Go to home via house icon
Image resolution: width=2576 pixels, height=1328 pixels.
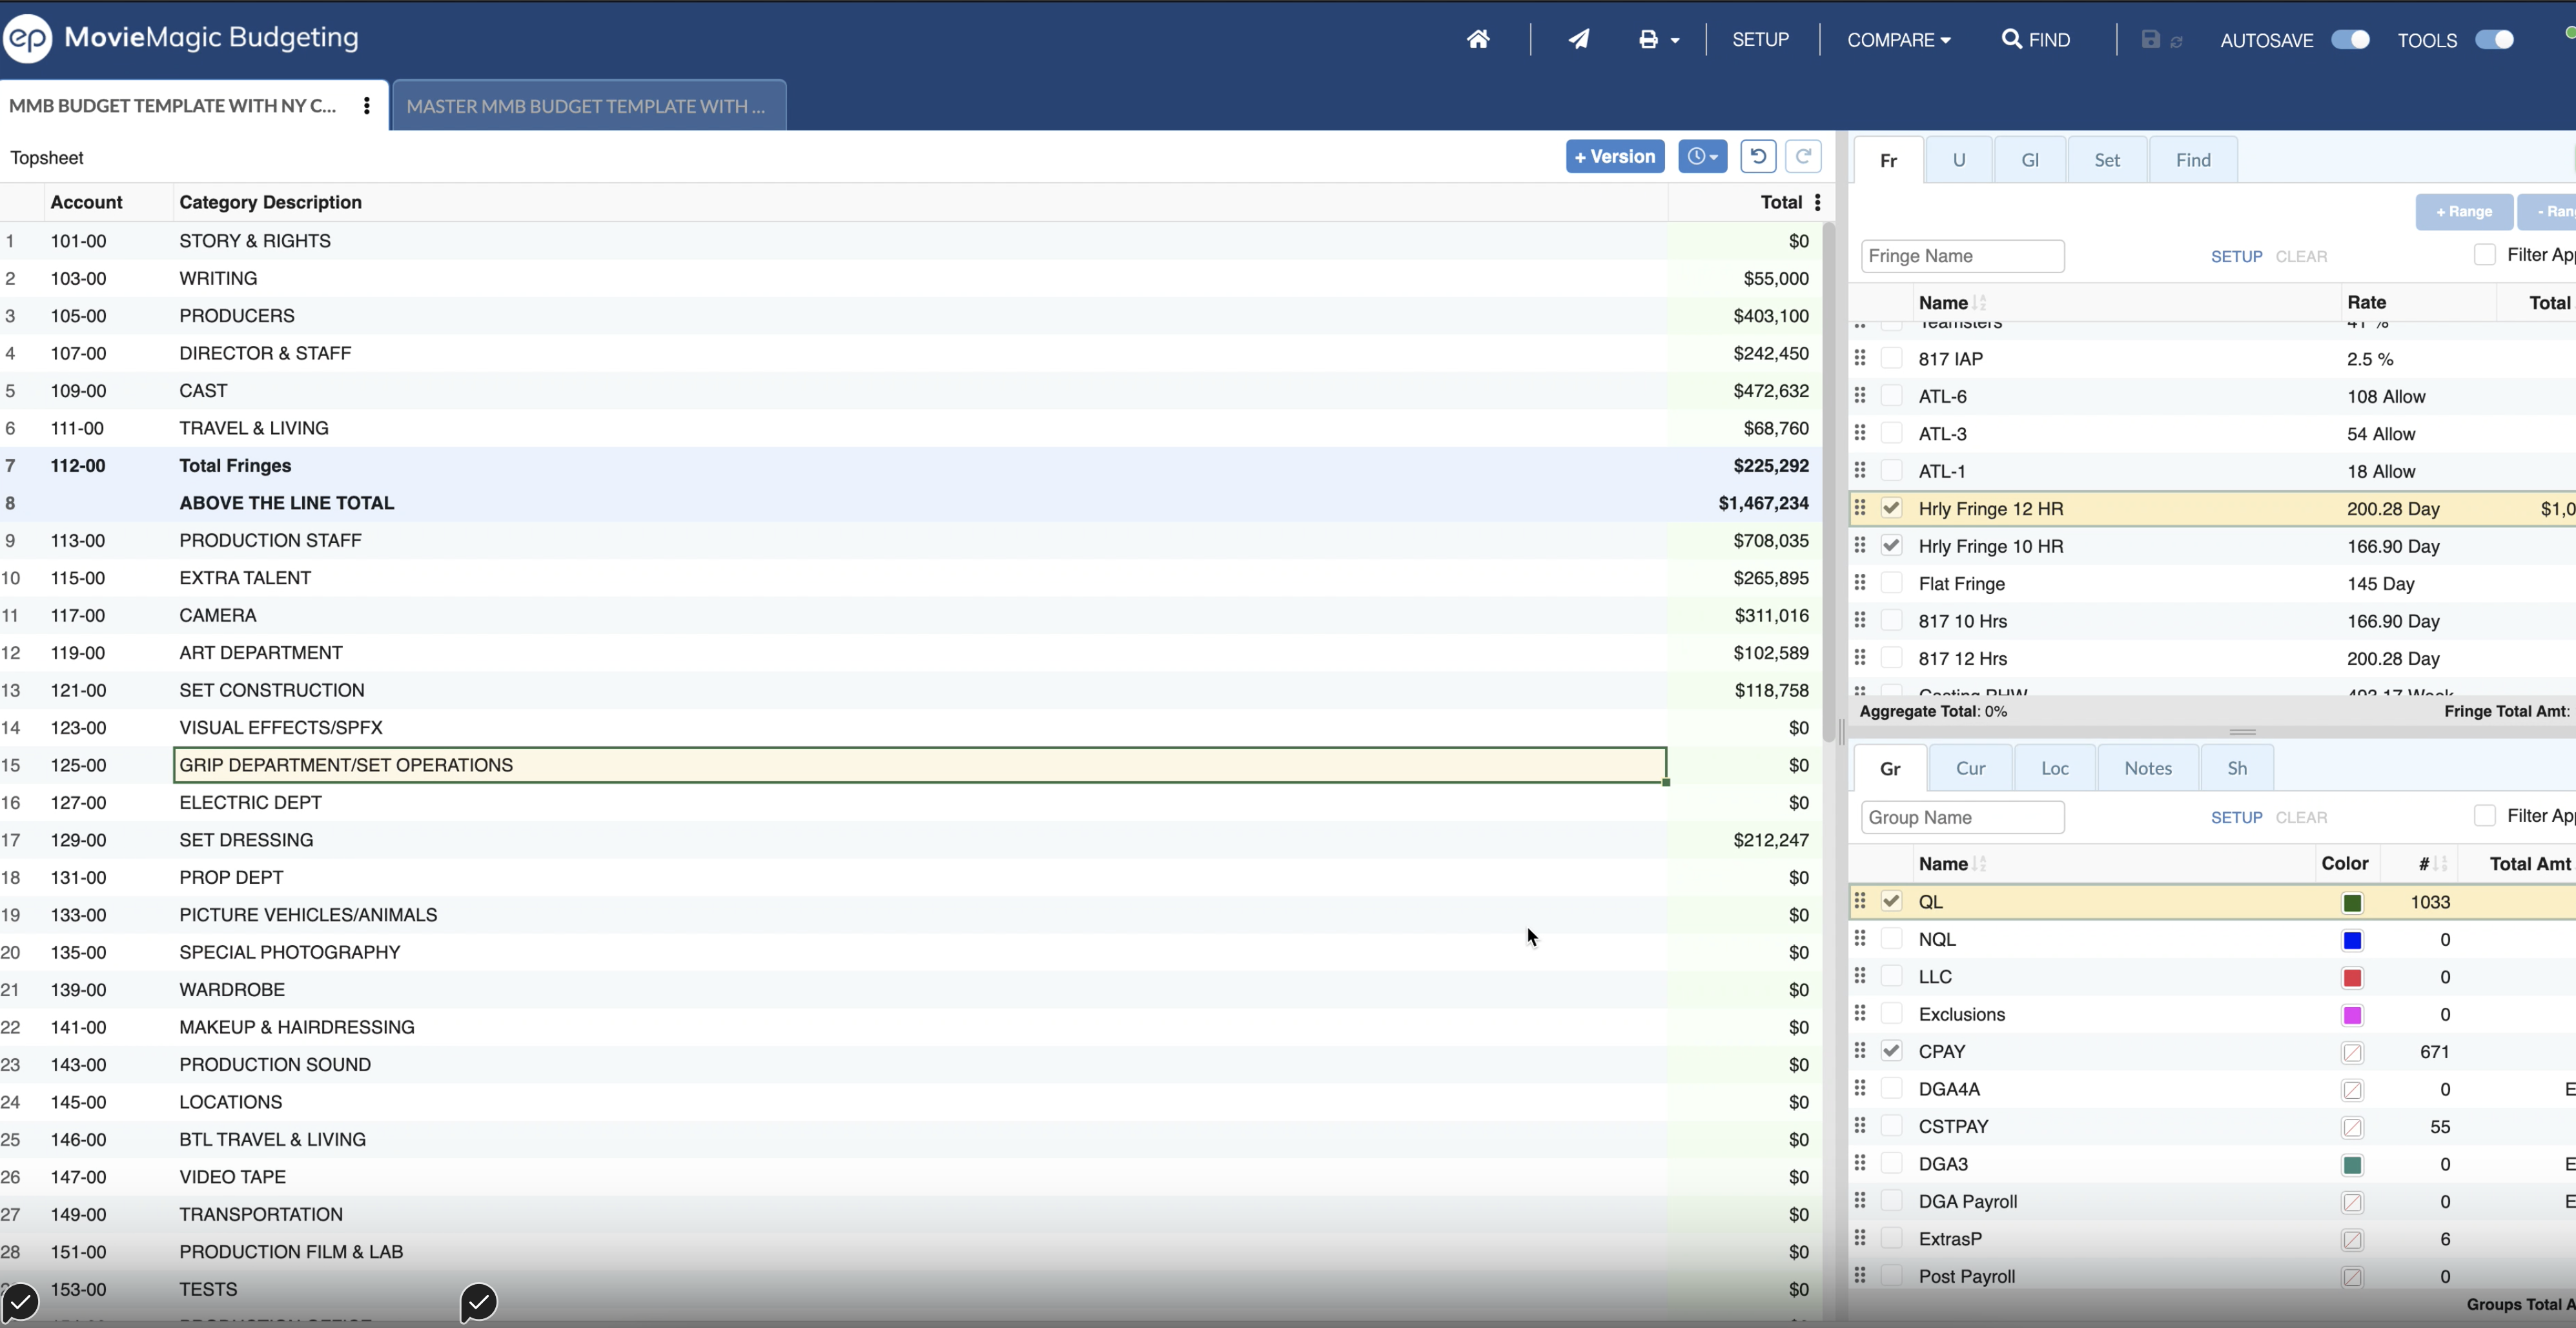pyautogui.click(x=1478, y=39)
